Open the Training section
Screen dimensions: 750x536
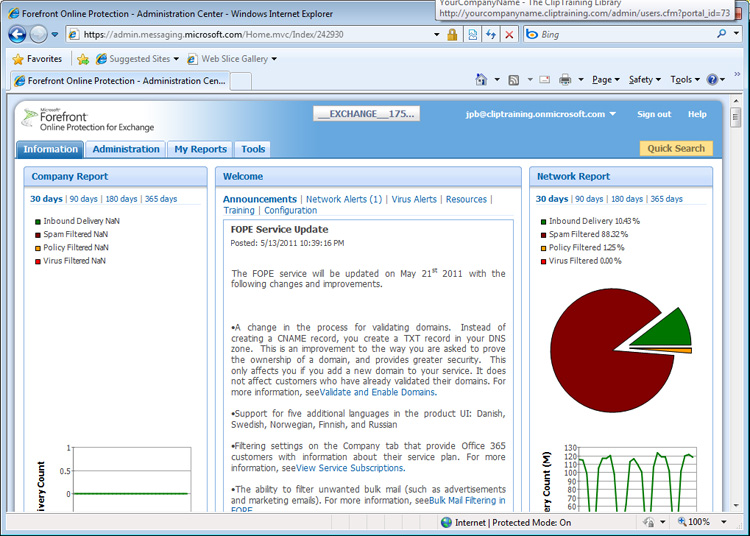click(x=239, y=210)
